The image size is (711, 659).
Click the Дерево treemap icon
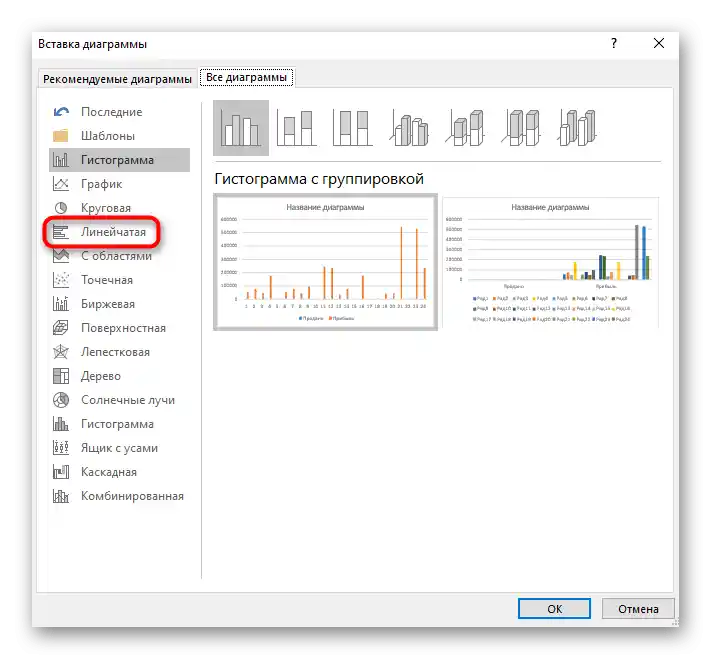(61, 376)
